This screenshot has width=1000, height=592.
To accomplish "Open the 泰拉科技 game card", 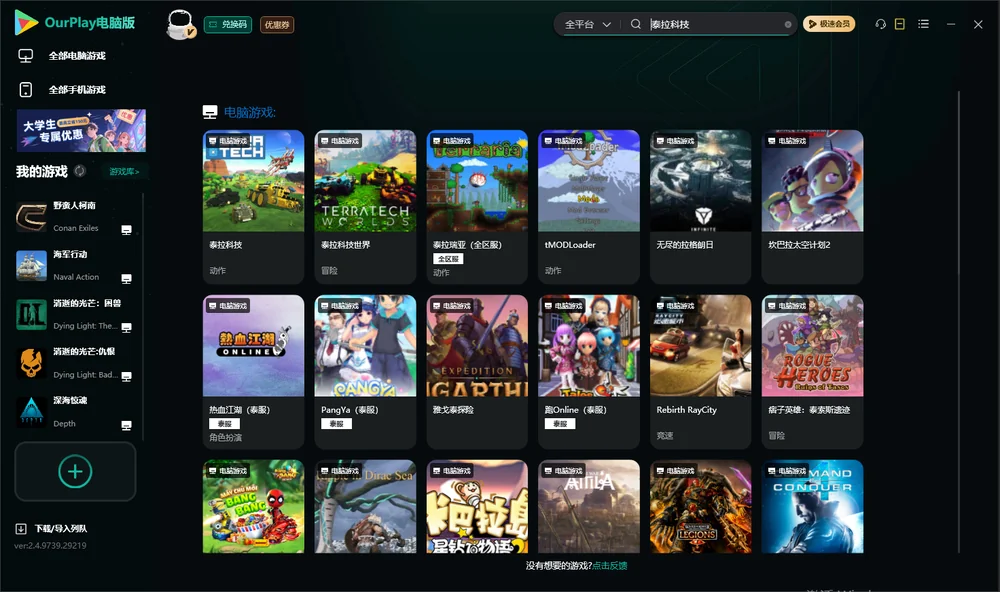I will (253, 207).
